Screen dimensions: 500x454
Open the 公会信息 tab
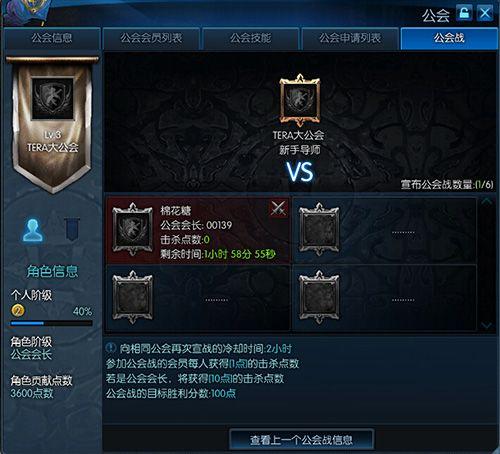point(52,38)
